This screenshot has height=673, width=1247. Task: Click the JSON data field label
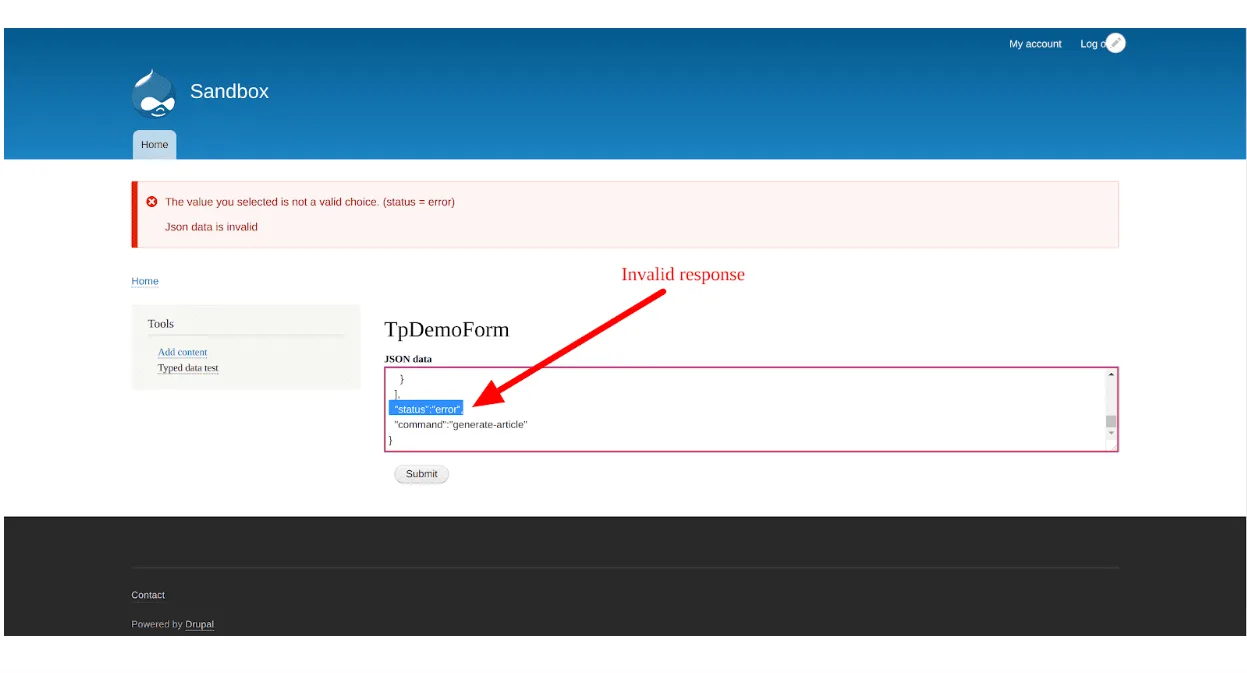[x=408, y=359]
